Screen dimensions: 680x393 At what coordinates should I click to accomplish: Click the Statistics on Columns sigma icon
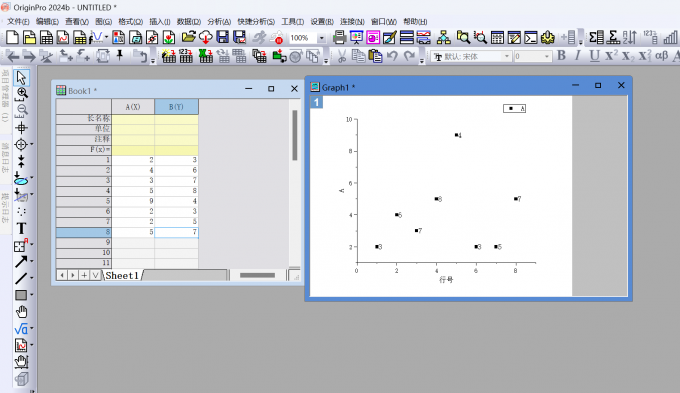(x=596, y=38)
